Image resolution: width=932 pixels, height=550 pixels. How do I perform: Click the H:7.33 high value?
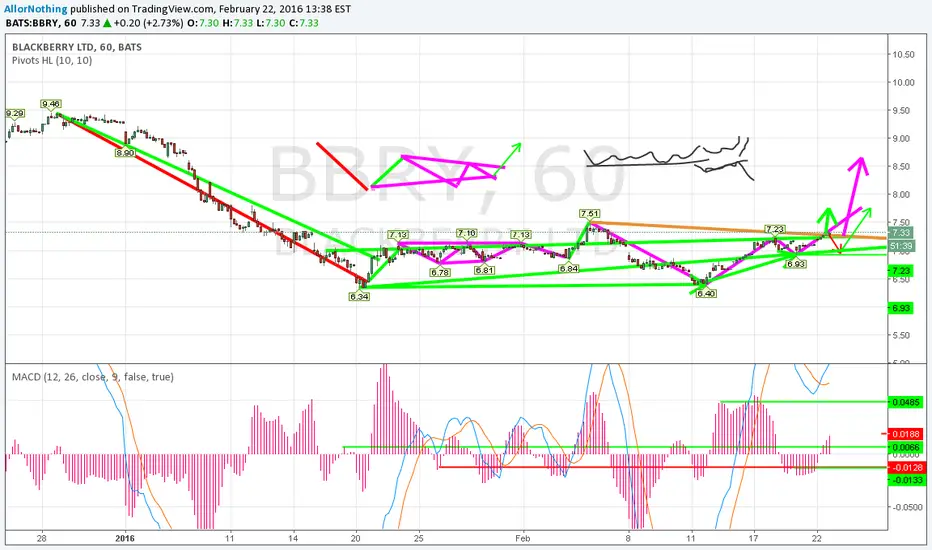(x=238, y=23)
